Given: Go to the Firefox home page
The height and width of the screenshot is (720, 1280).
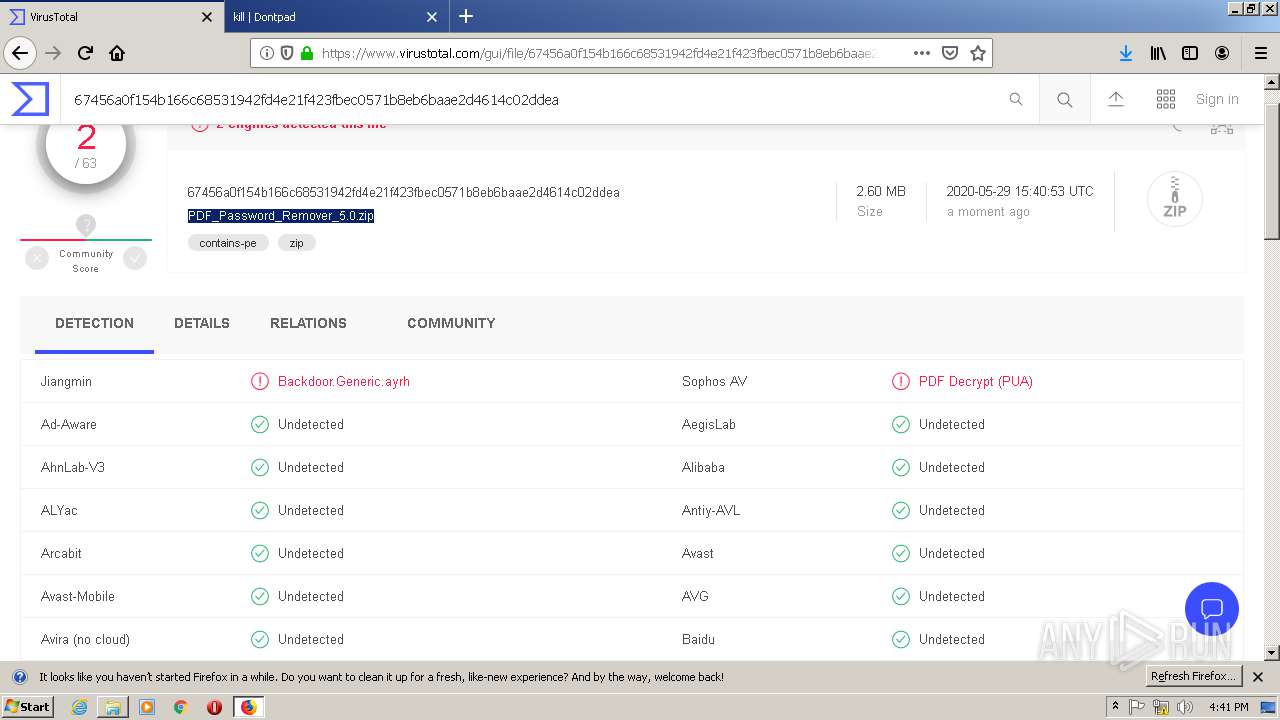Looking at the screenshot, I should coord(117,53).
